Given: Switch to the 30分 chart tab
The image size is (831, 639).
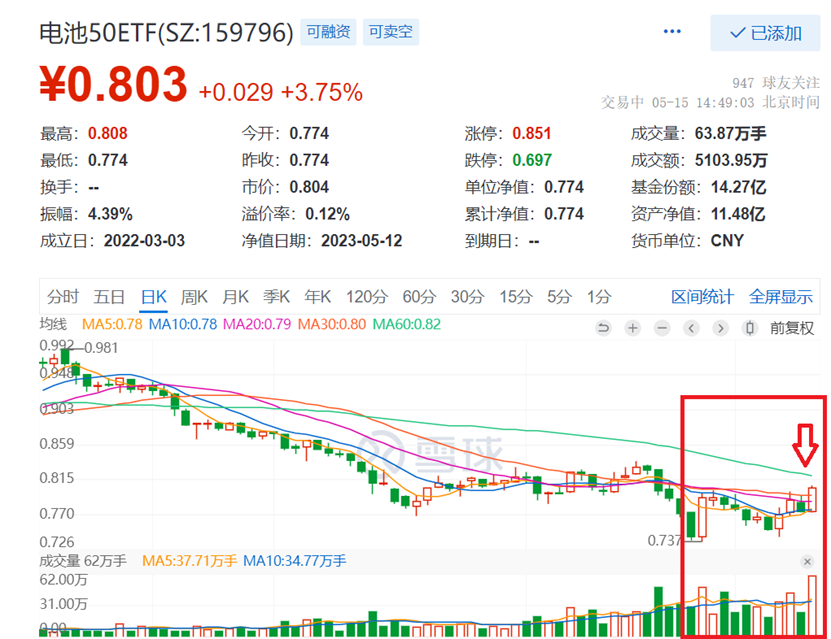Looking at the screenshot, I should pyautogui.click(x=467, y=297).
